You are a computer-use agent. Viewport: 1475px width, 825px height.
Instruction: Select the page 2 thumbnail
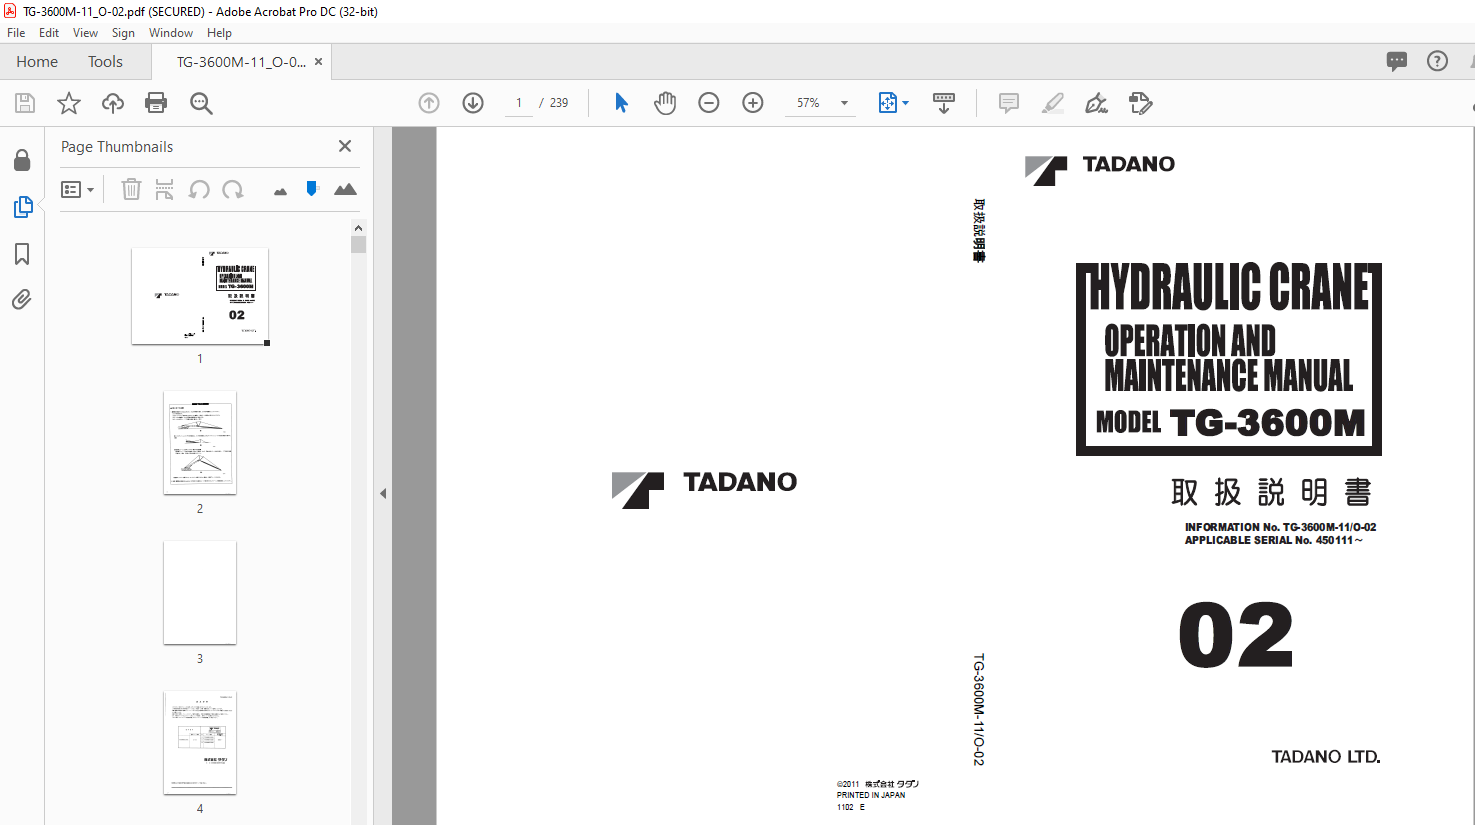pos(200,442)
